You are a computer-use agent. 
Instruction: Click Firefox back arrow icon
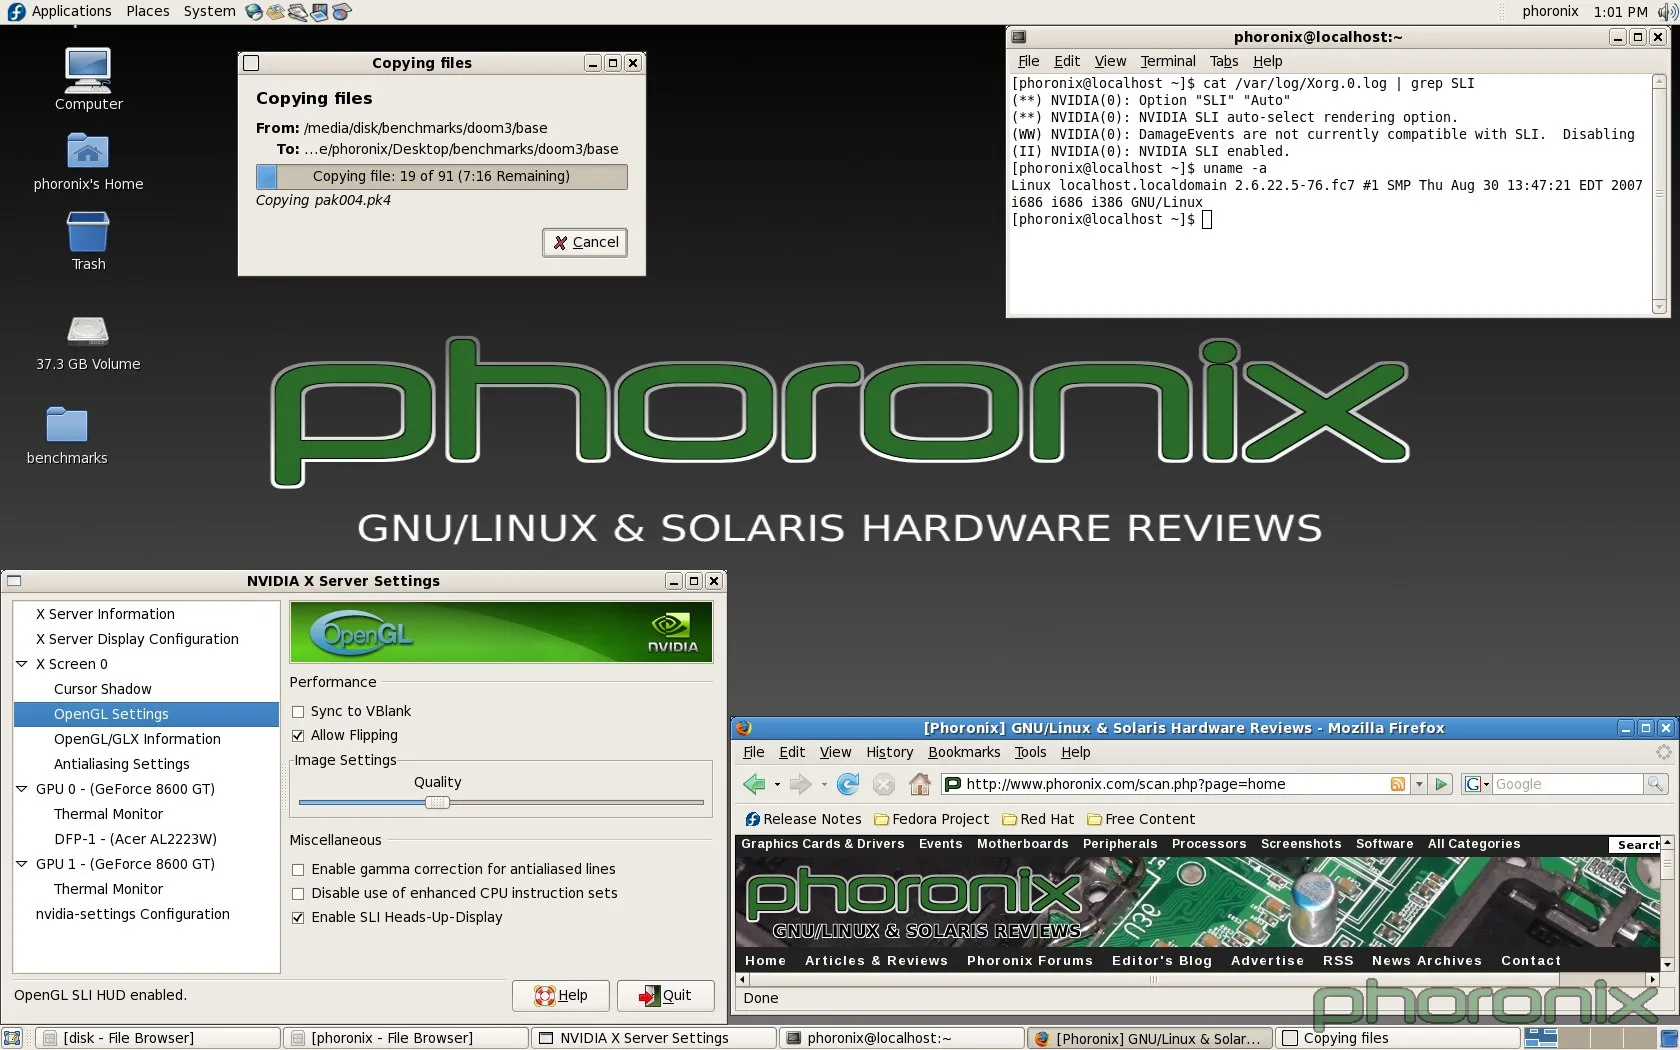click(x=754, y=784)
